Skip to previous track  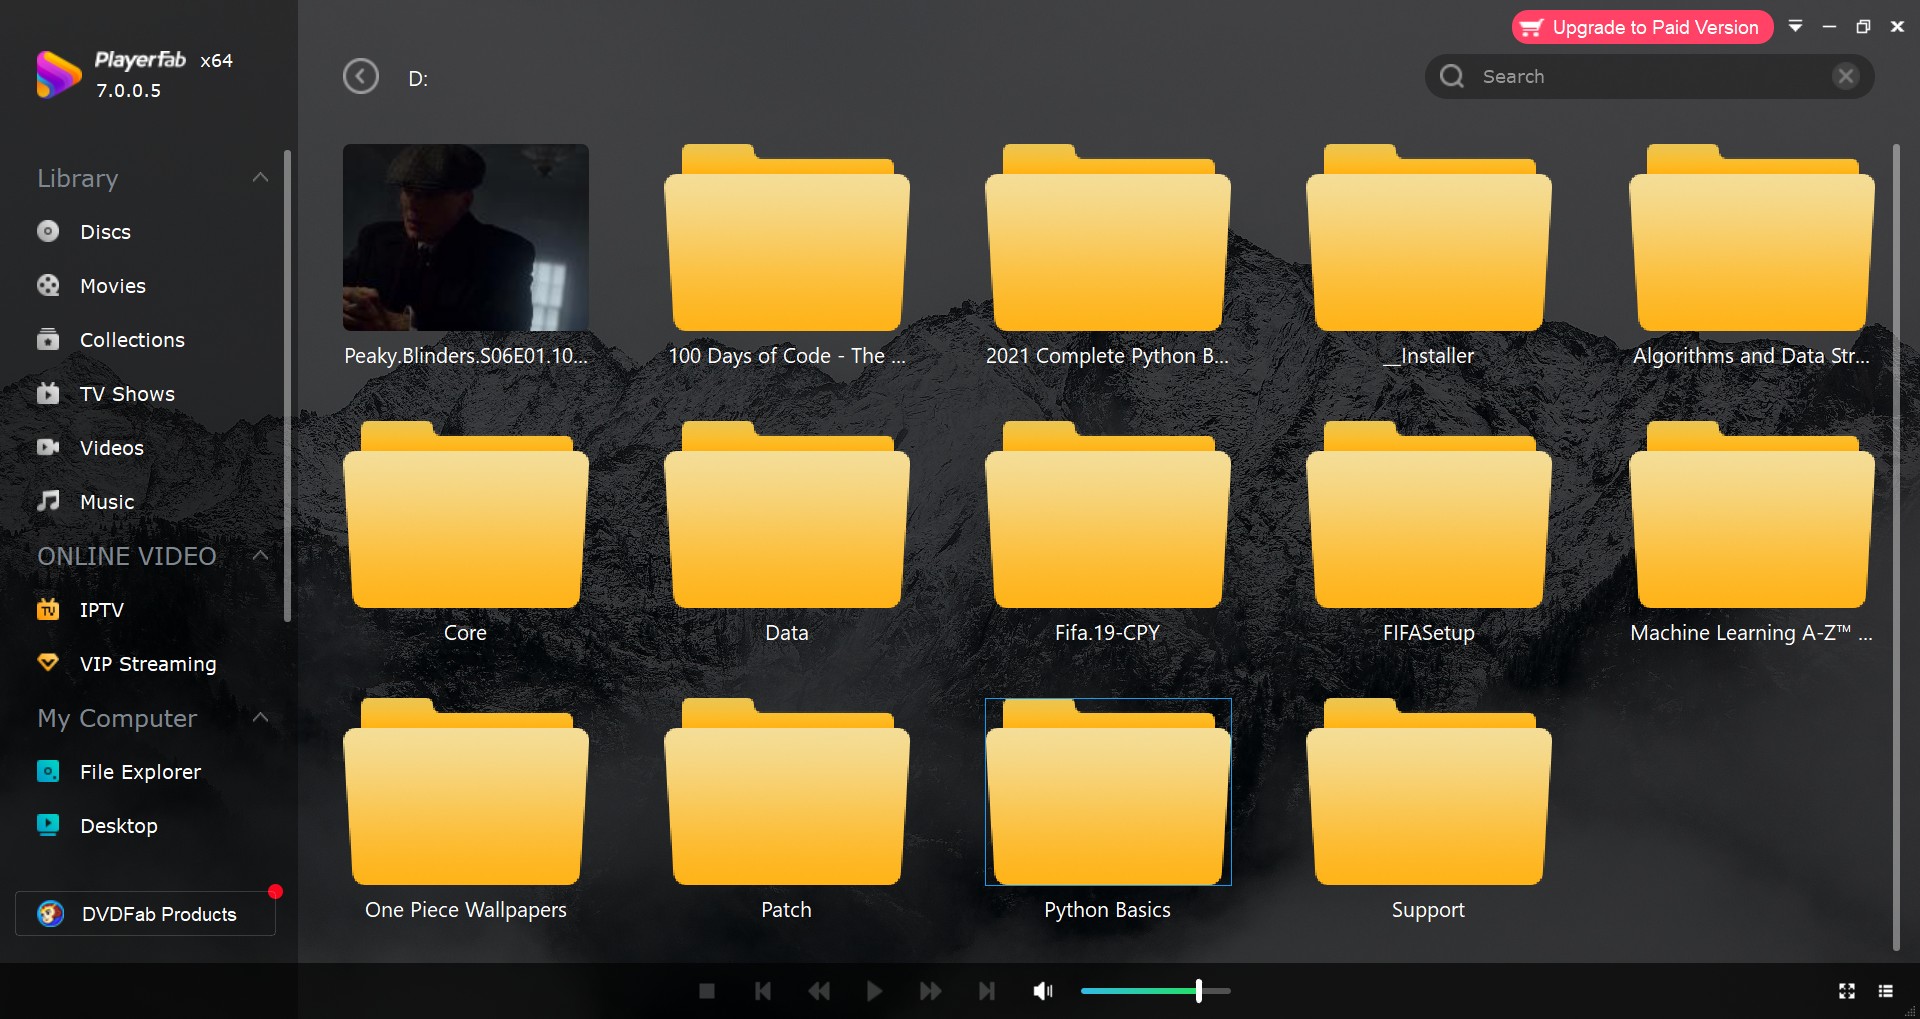tap(763, 991)
